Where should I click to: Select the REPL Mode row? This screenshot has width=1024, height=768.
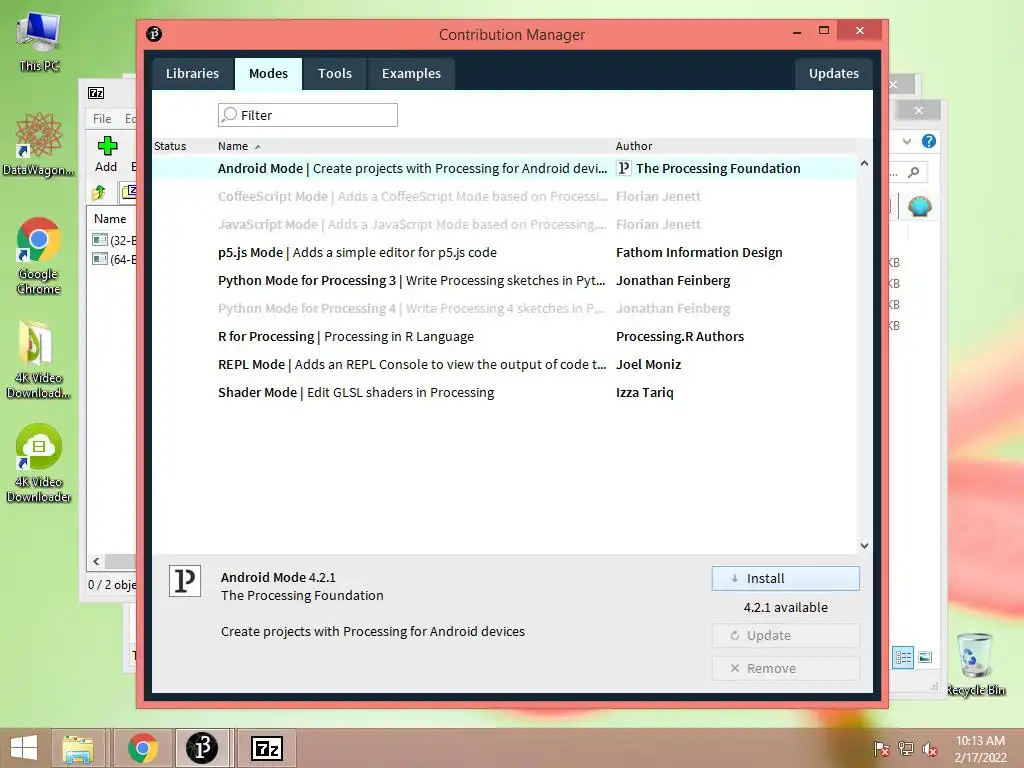click(504, 365)
